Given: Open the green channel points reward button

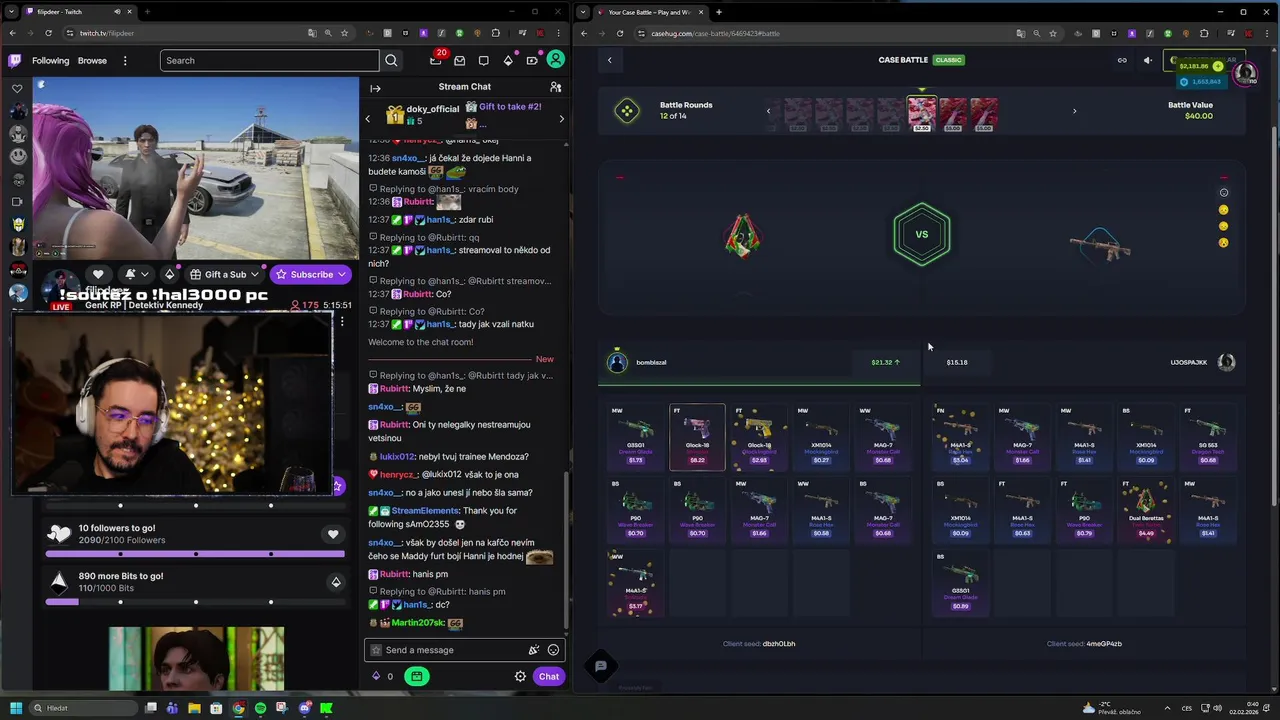Looking at the screenshot, I should pos(417,676).
